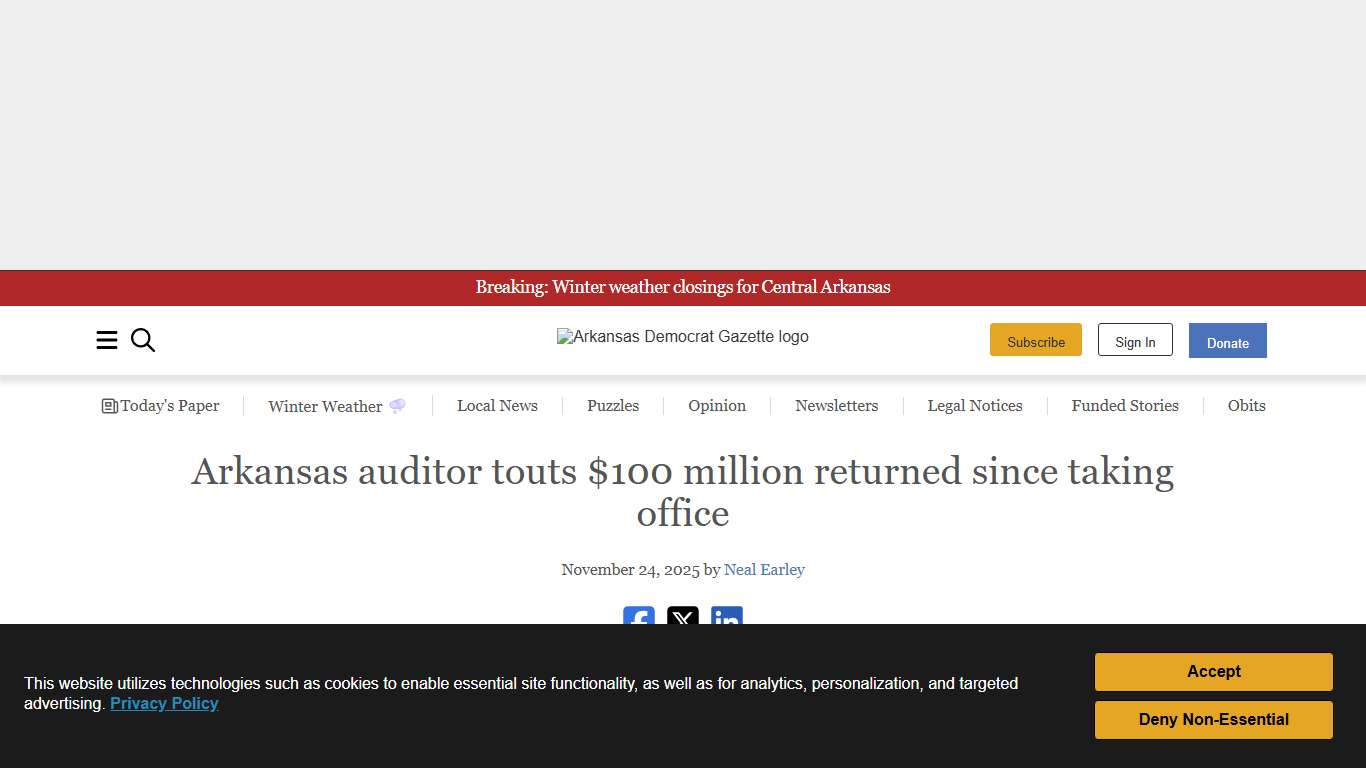Open the hamburger navigation menu
This screenshot has height=768, width=1366.
[107, 340]
